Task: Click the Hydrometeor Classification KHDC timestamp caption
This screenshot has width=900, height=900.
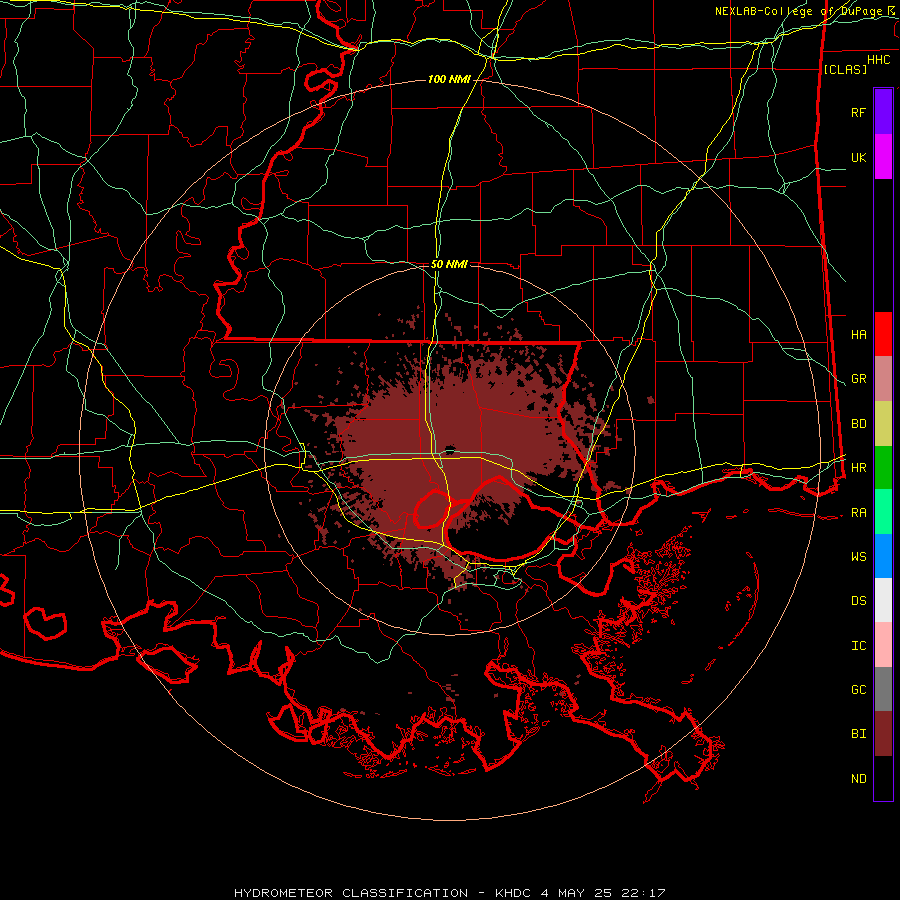Action: point(449,893)
